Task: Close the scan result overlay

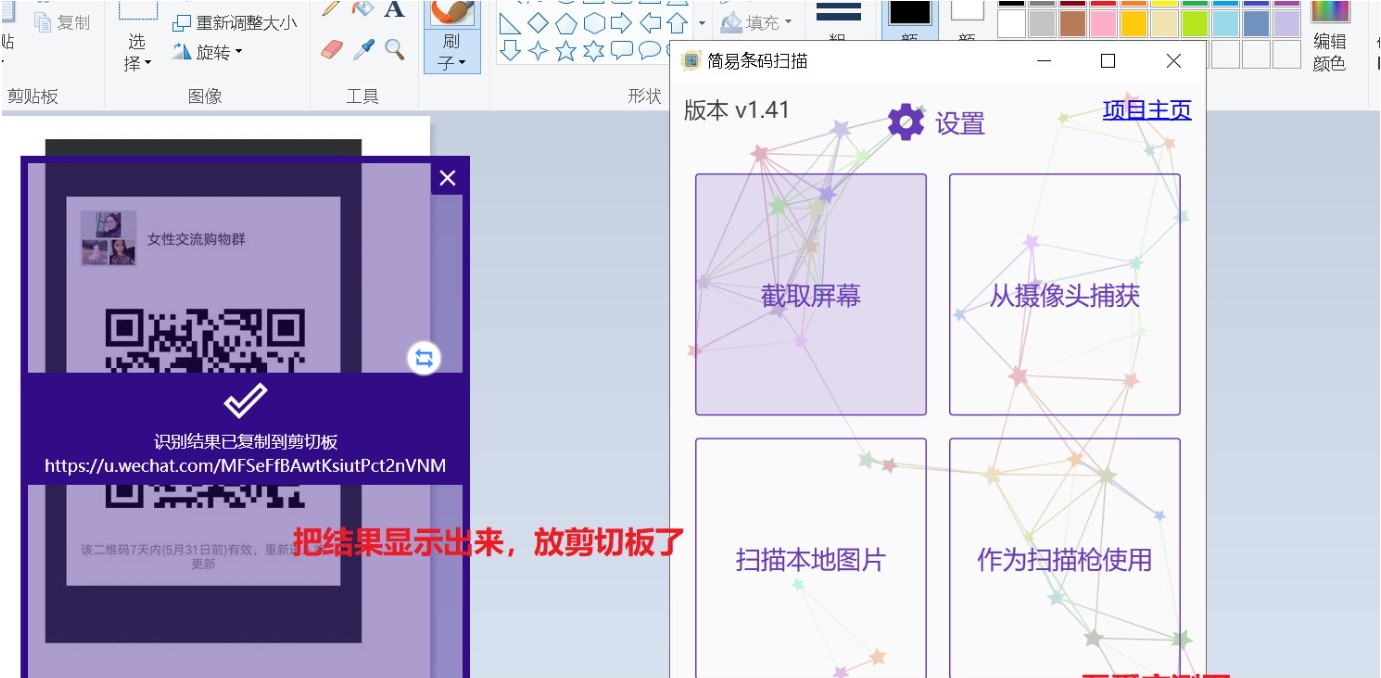Action: coord(447,178)
